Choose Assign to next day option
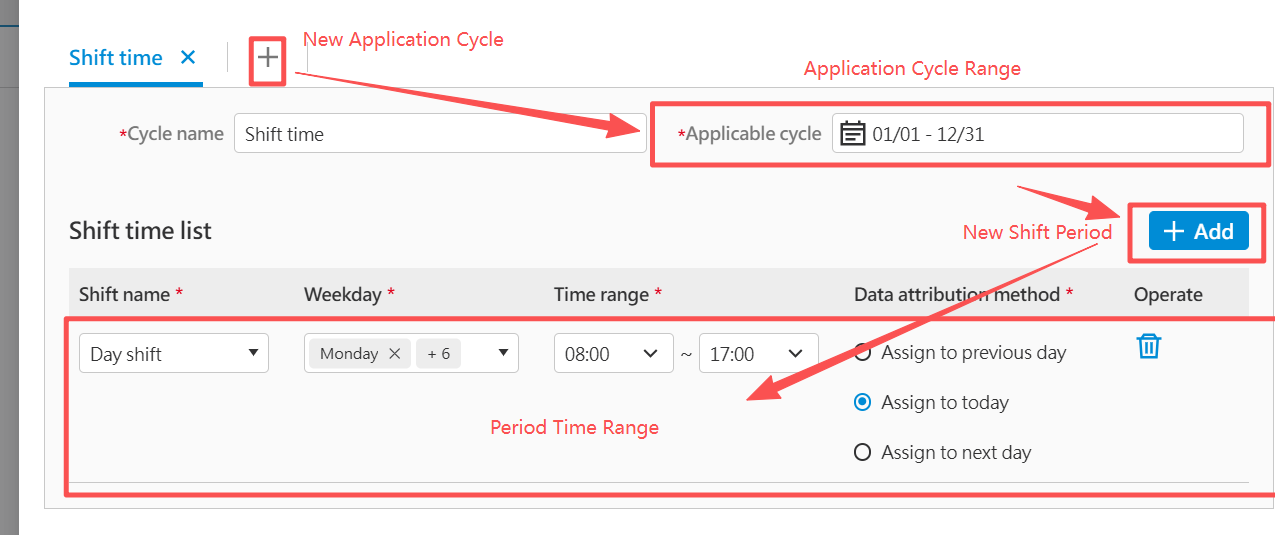 (x=862, y=452)
